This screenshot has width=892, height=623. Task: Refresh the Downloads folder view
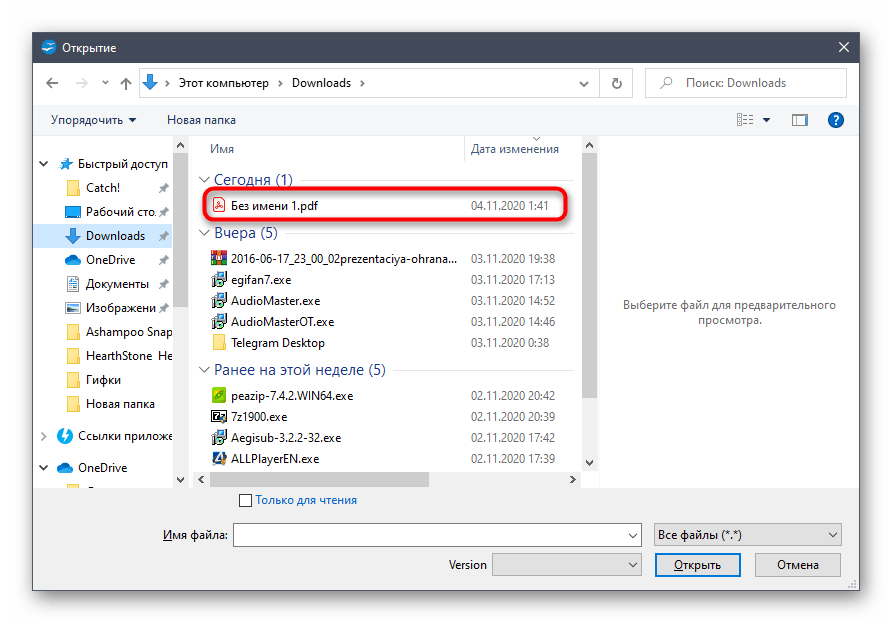(617, 83)
